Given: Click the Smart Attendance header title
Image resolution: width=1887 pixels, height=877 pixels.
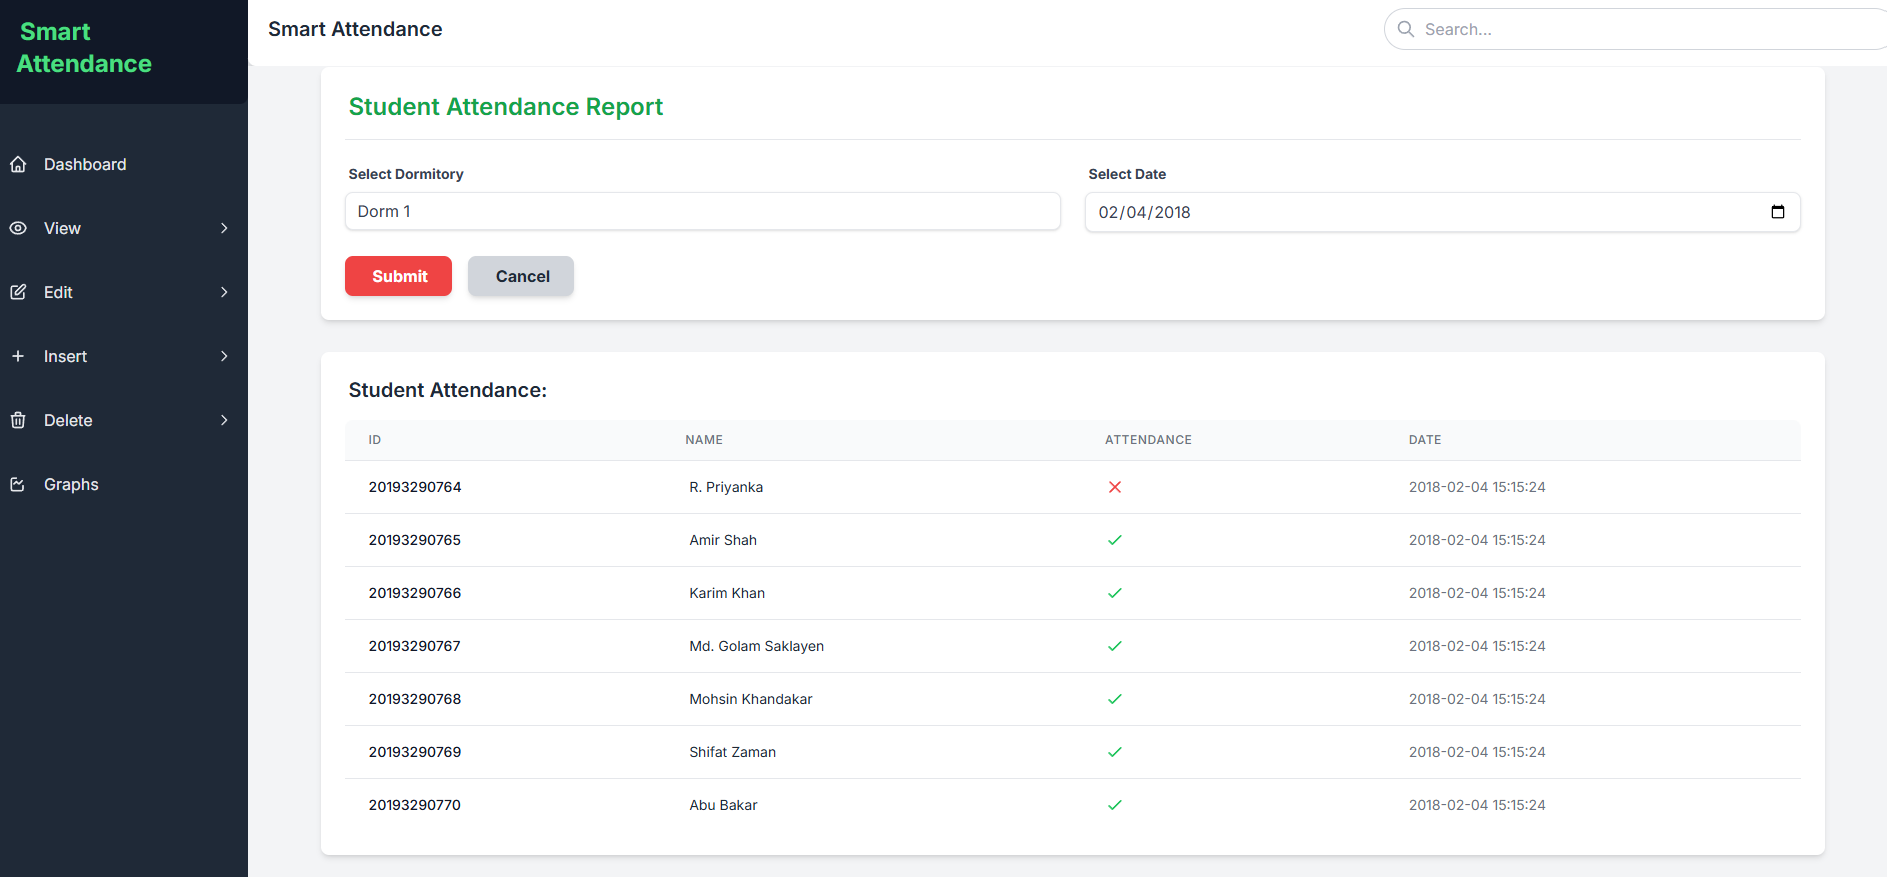Looking at the screenshot, I should 355,29.
